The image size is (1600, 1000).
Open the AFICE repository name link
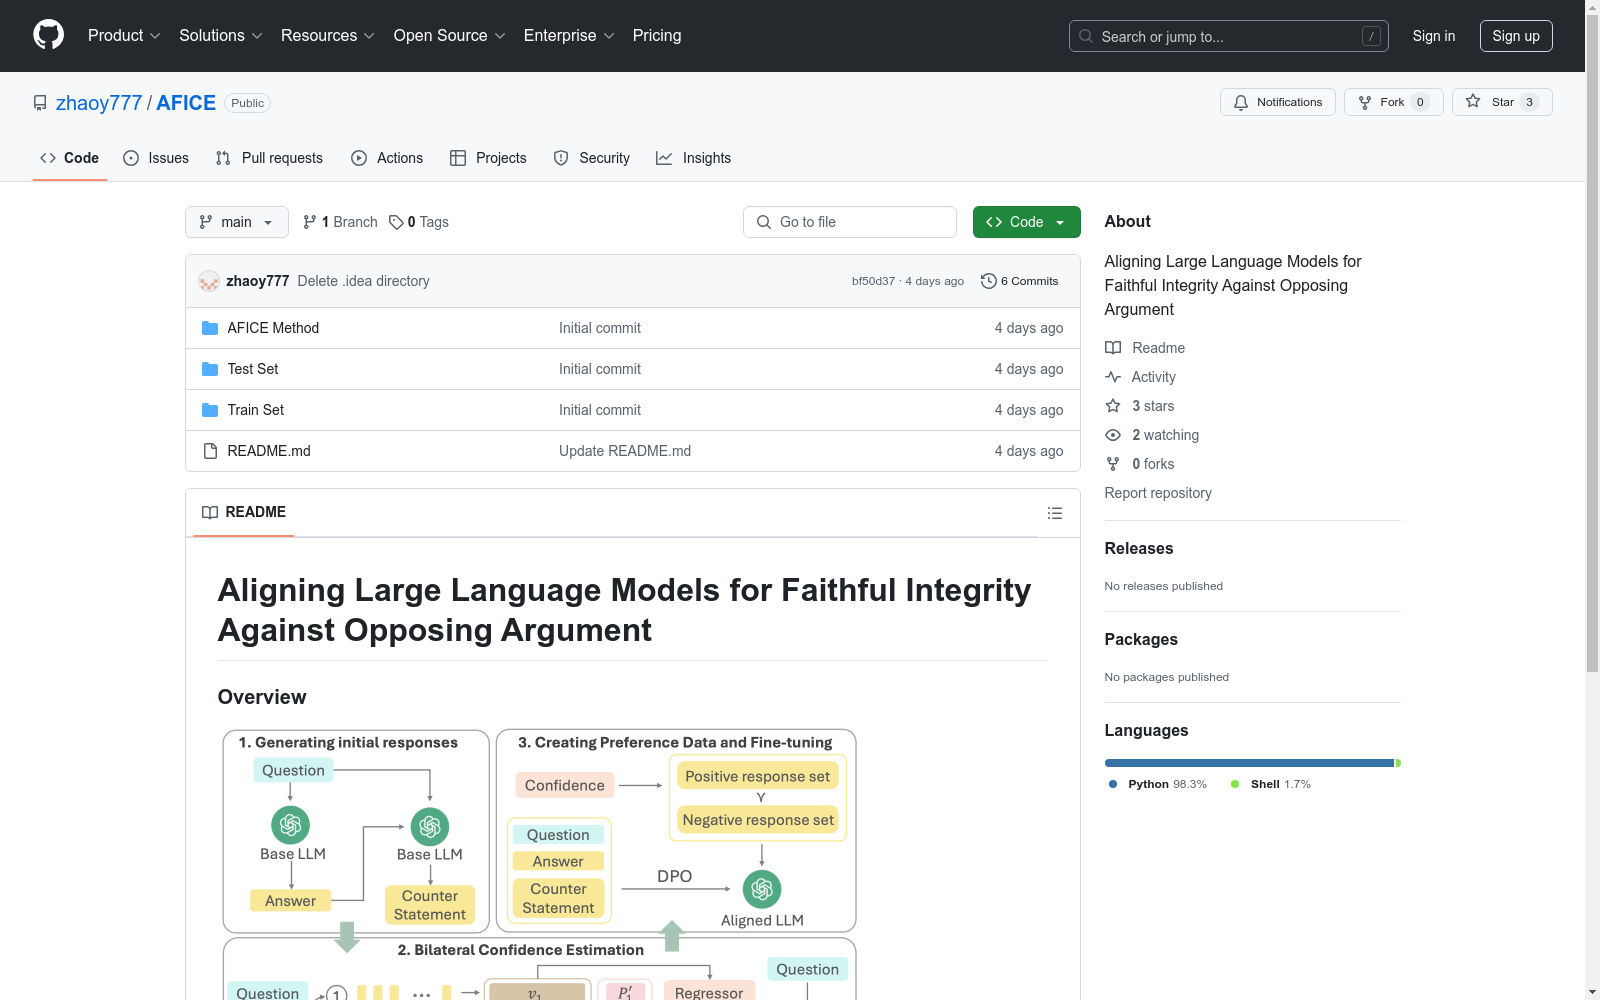pyautogui.click(x=186, y=103)
